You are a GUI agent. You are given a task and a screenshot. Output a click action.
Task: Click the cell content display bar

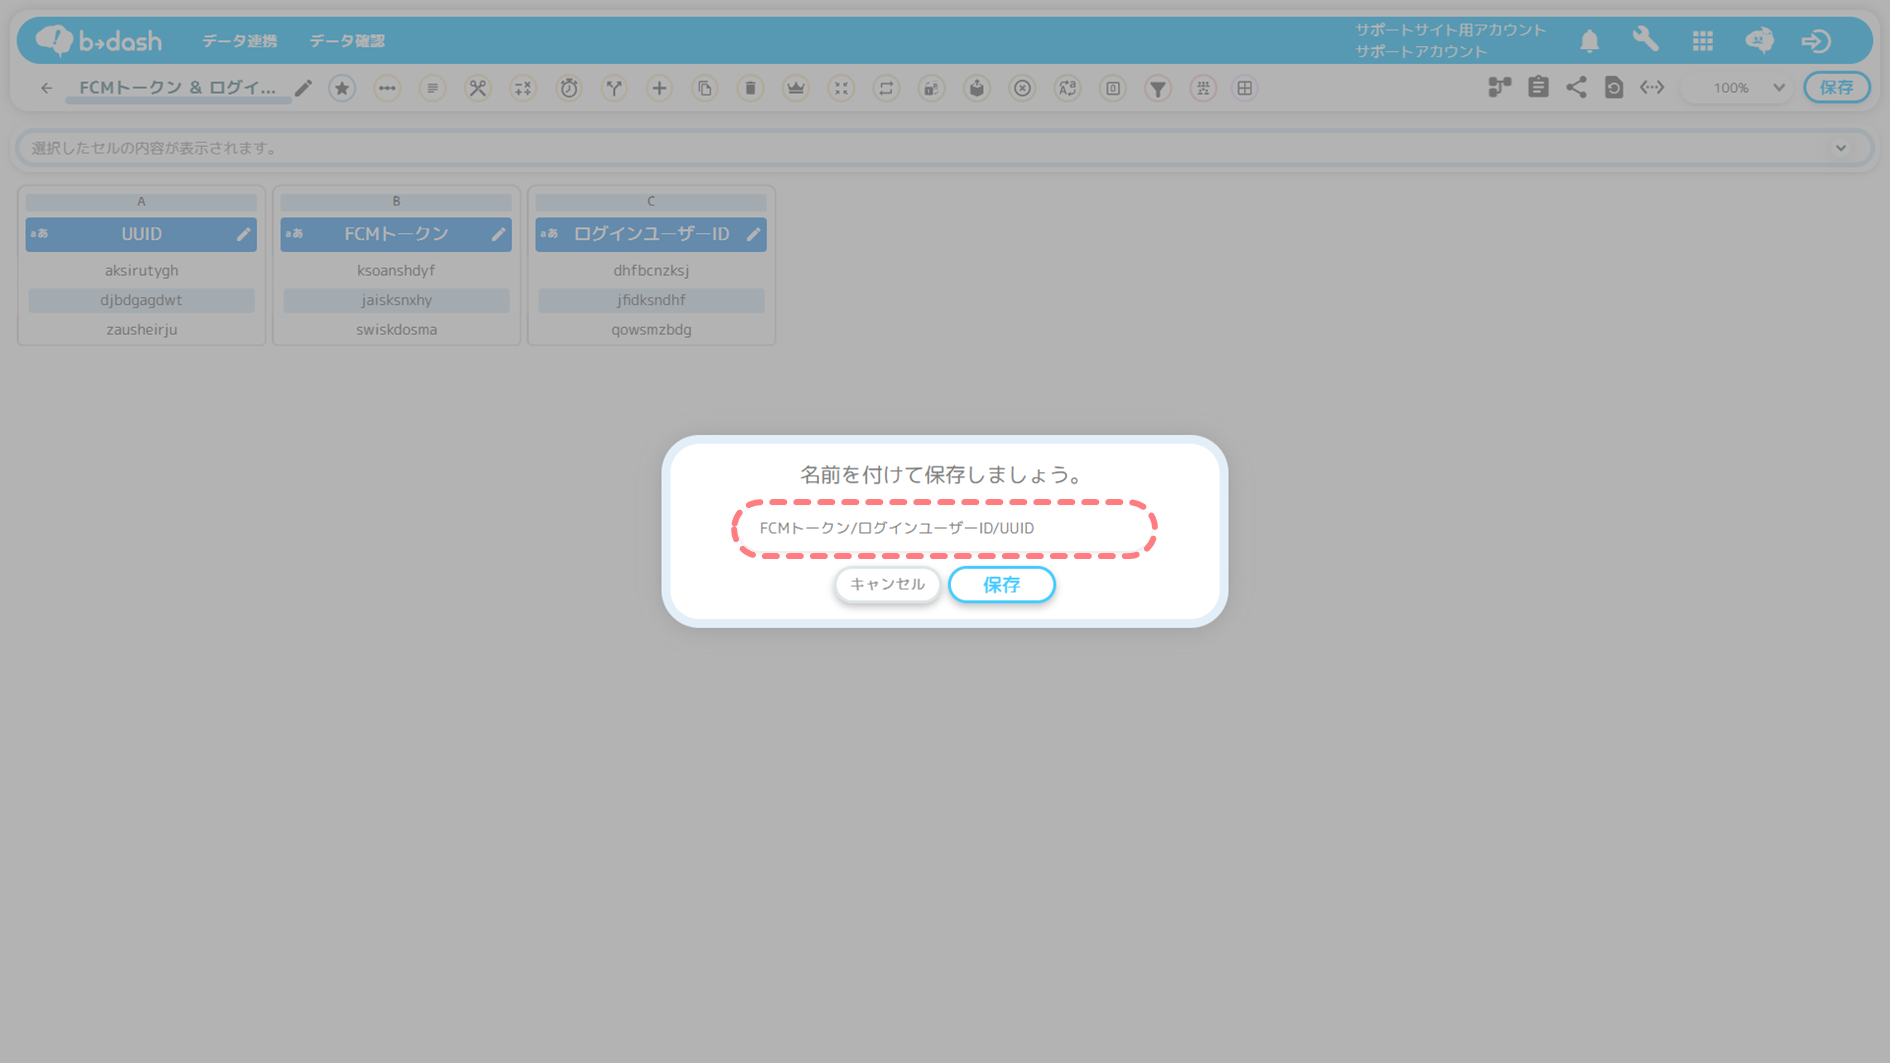(944, 148)
